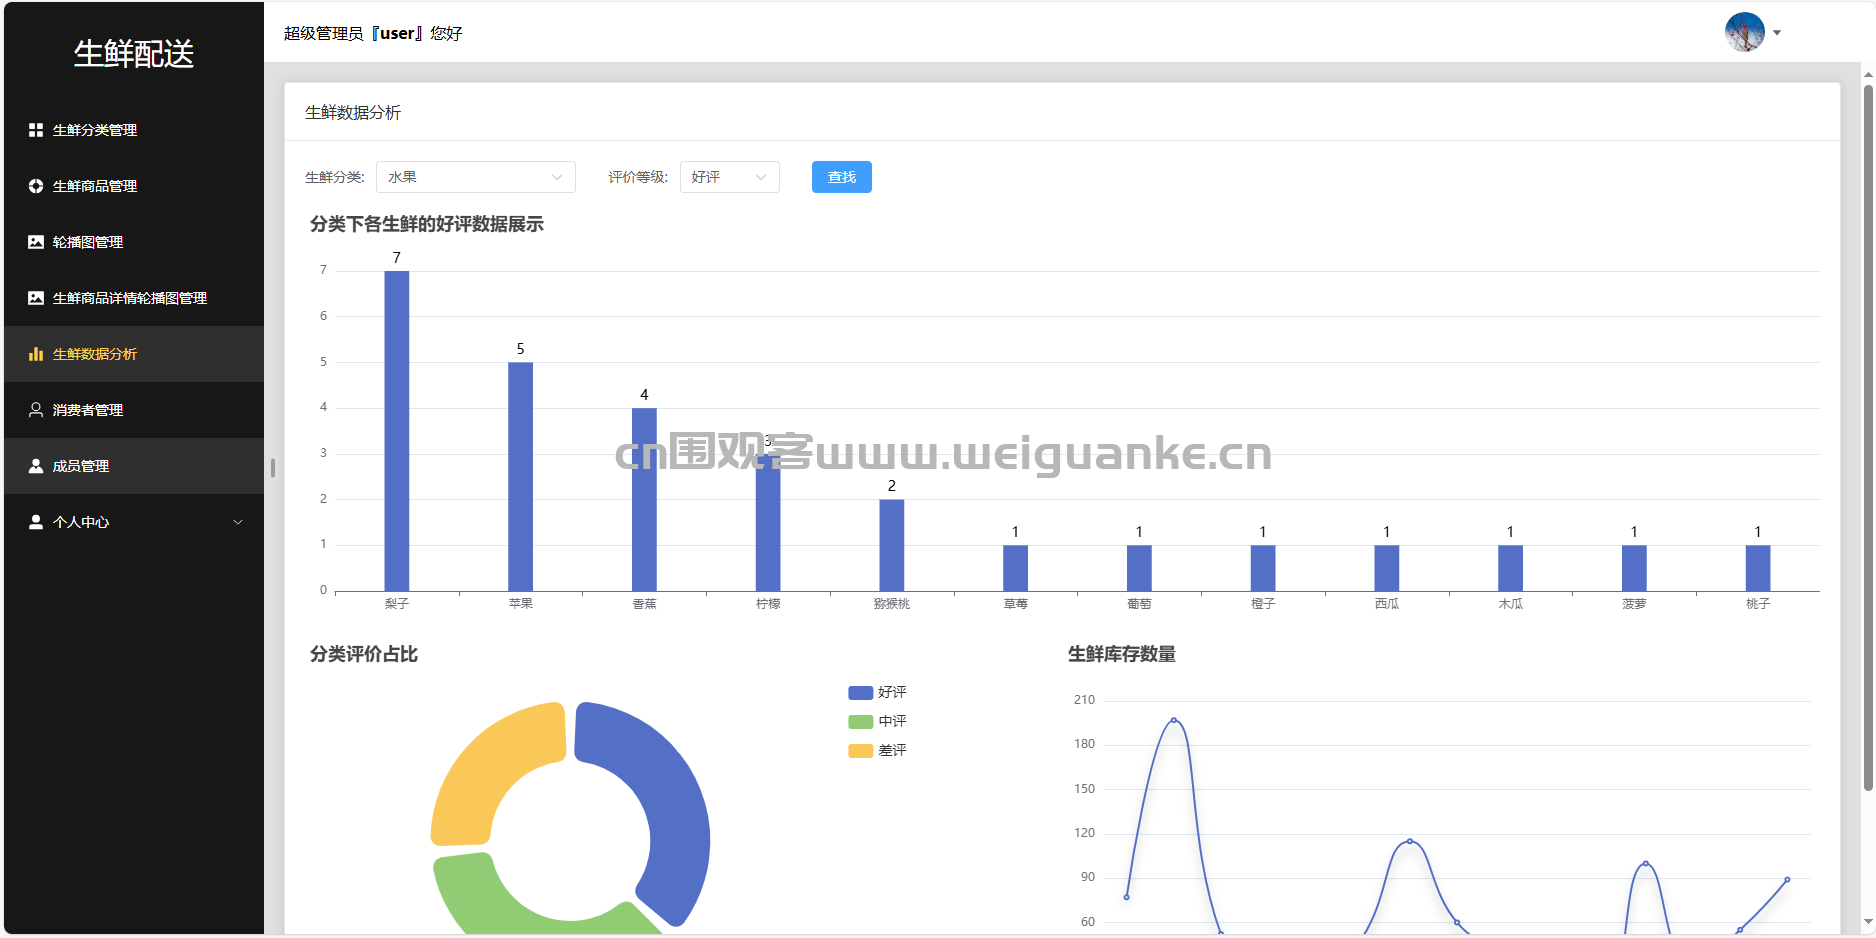
Task: Open the avatar dropdown caret
Action: [x=1777, y=33]
